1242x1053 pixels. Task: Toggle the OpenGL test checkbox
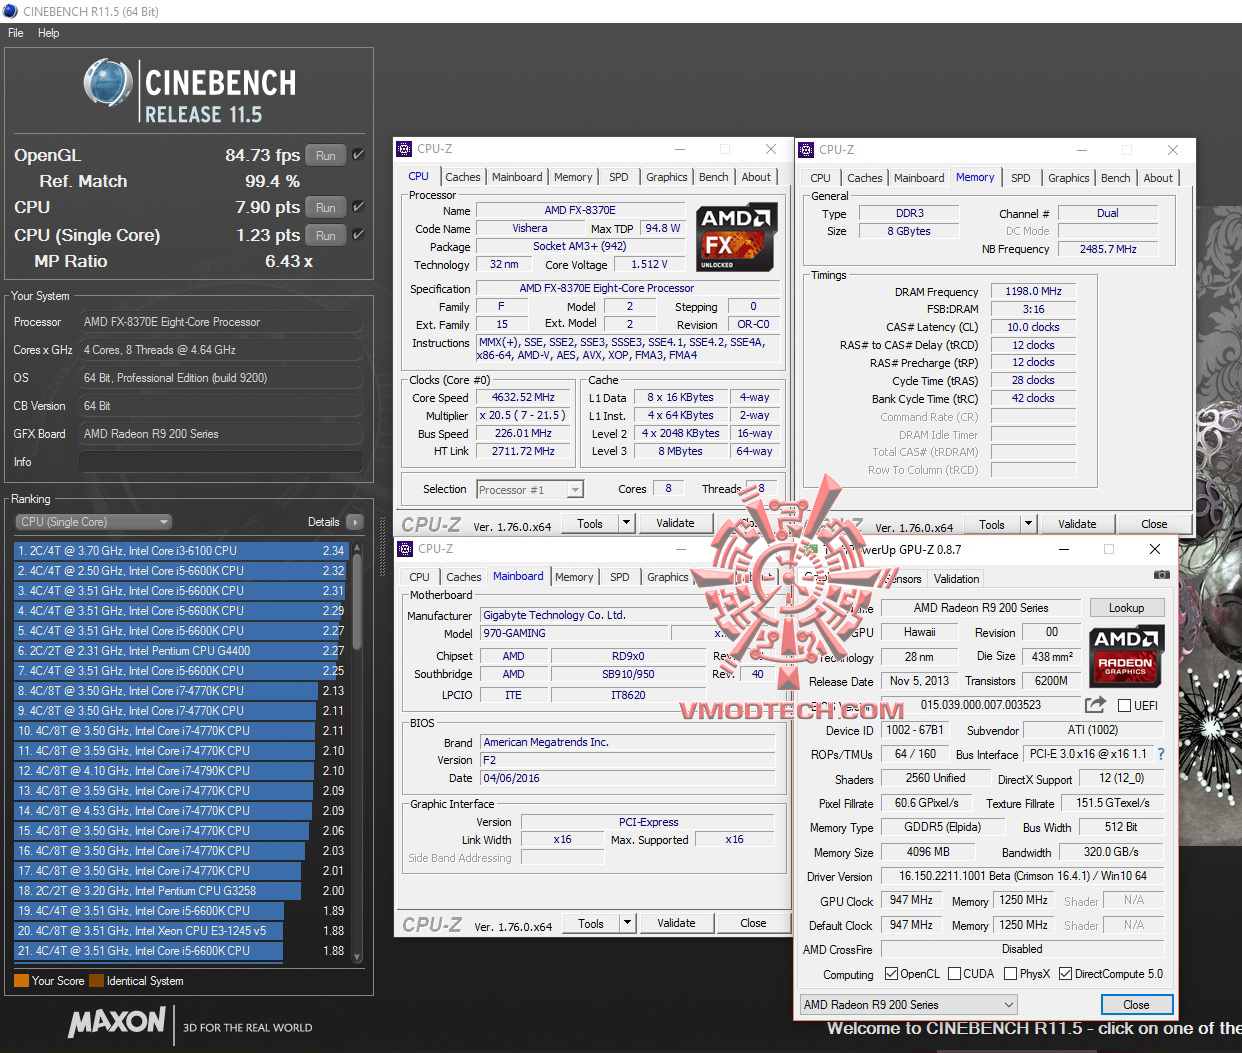coord(358,155)
